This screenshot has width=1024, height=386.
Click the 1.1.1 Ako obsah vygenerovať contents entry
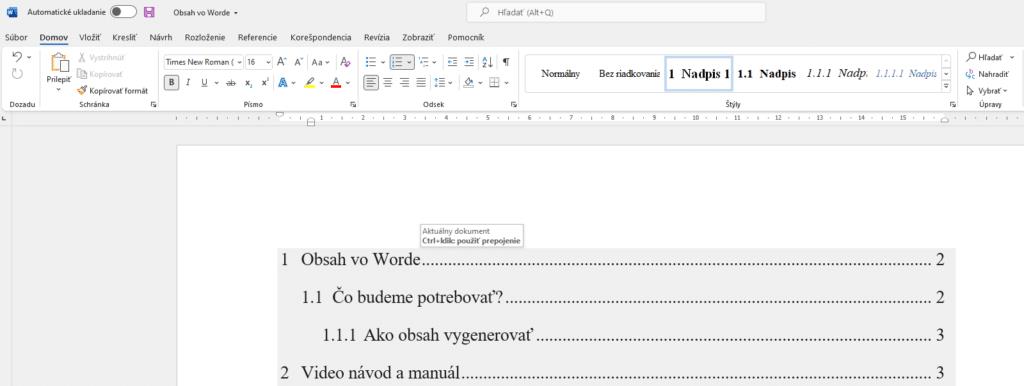[633, 336]
